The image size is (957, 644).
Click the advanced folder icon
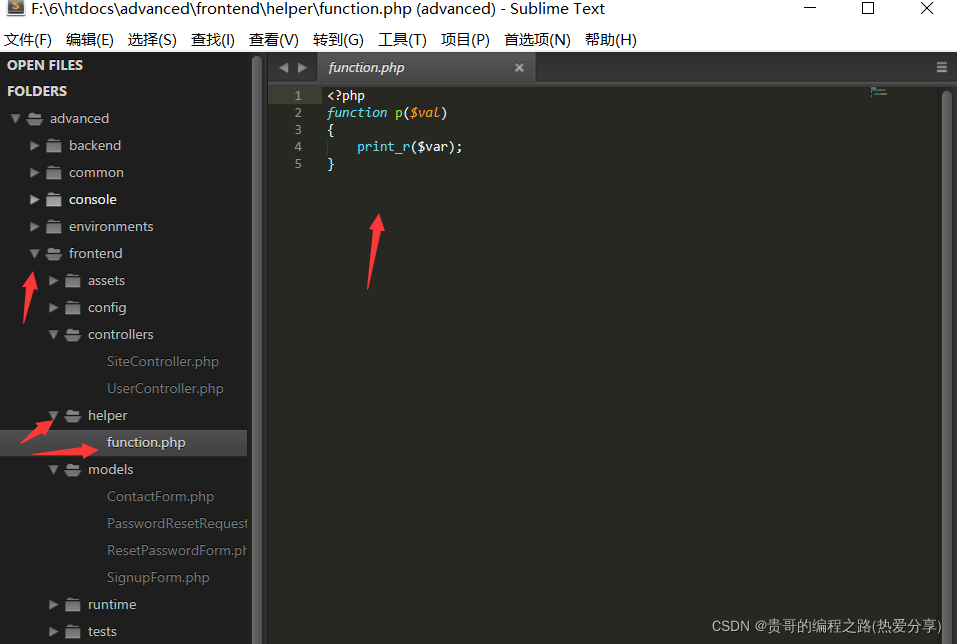(x=35, y=118)
